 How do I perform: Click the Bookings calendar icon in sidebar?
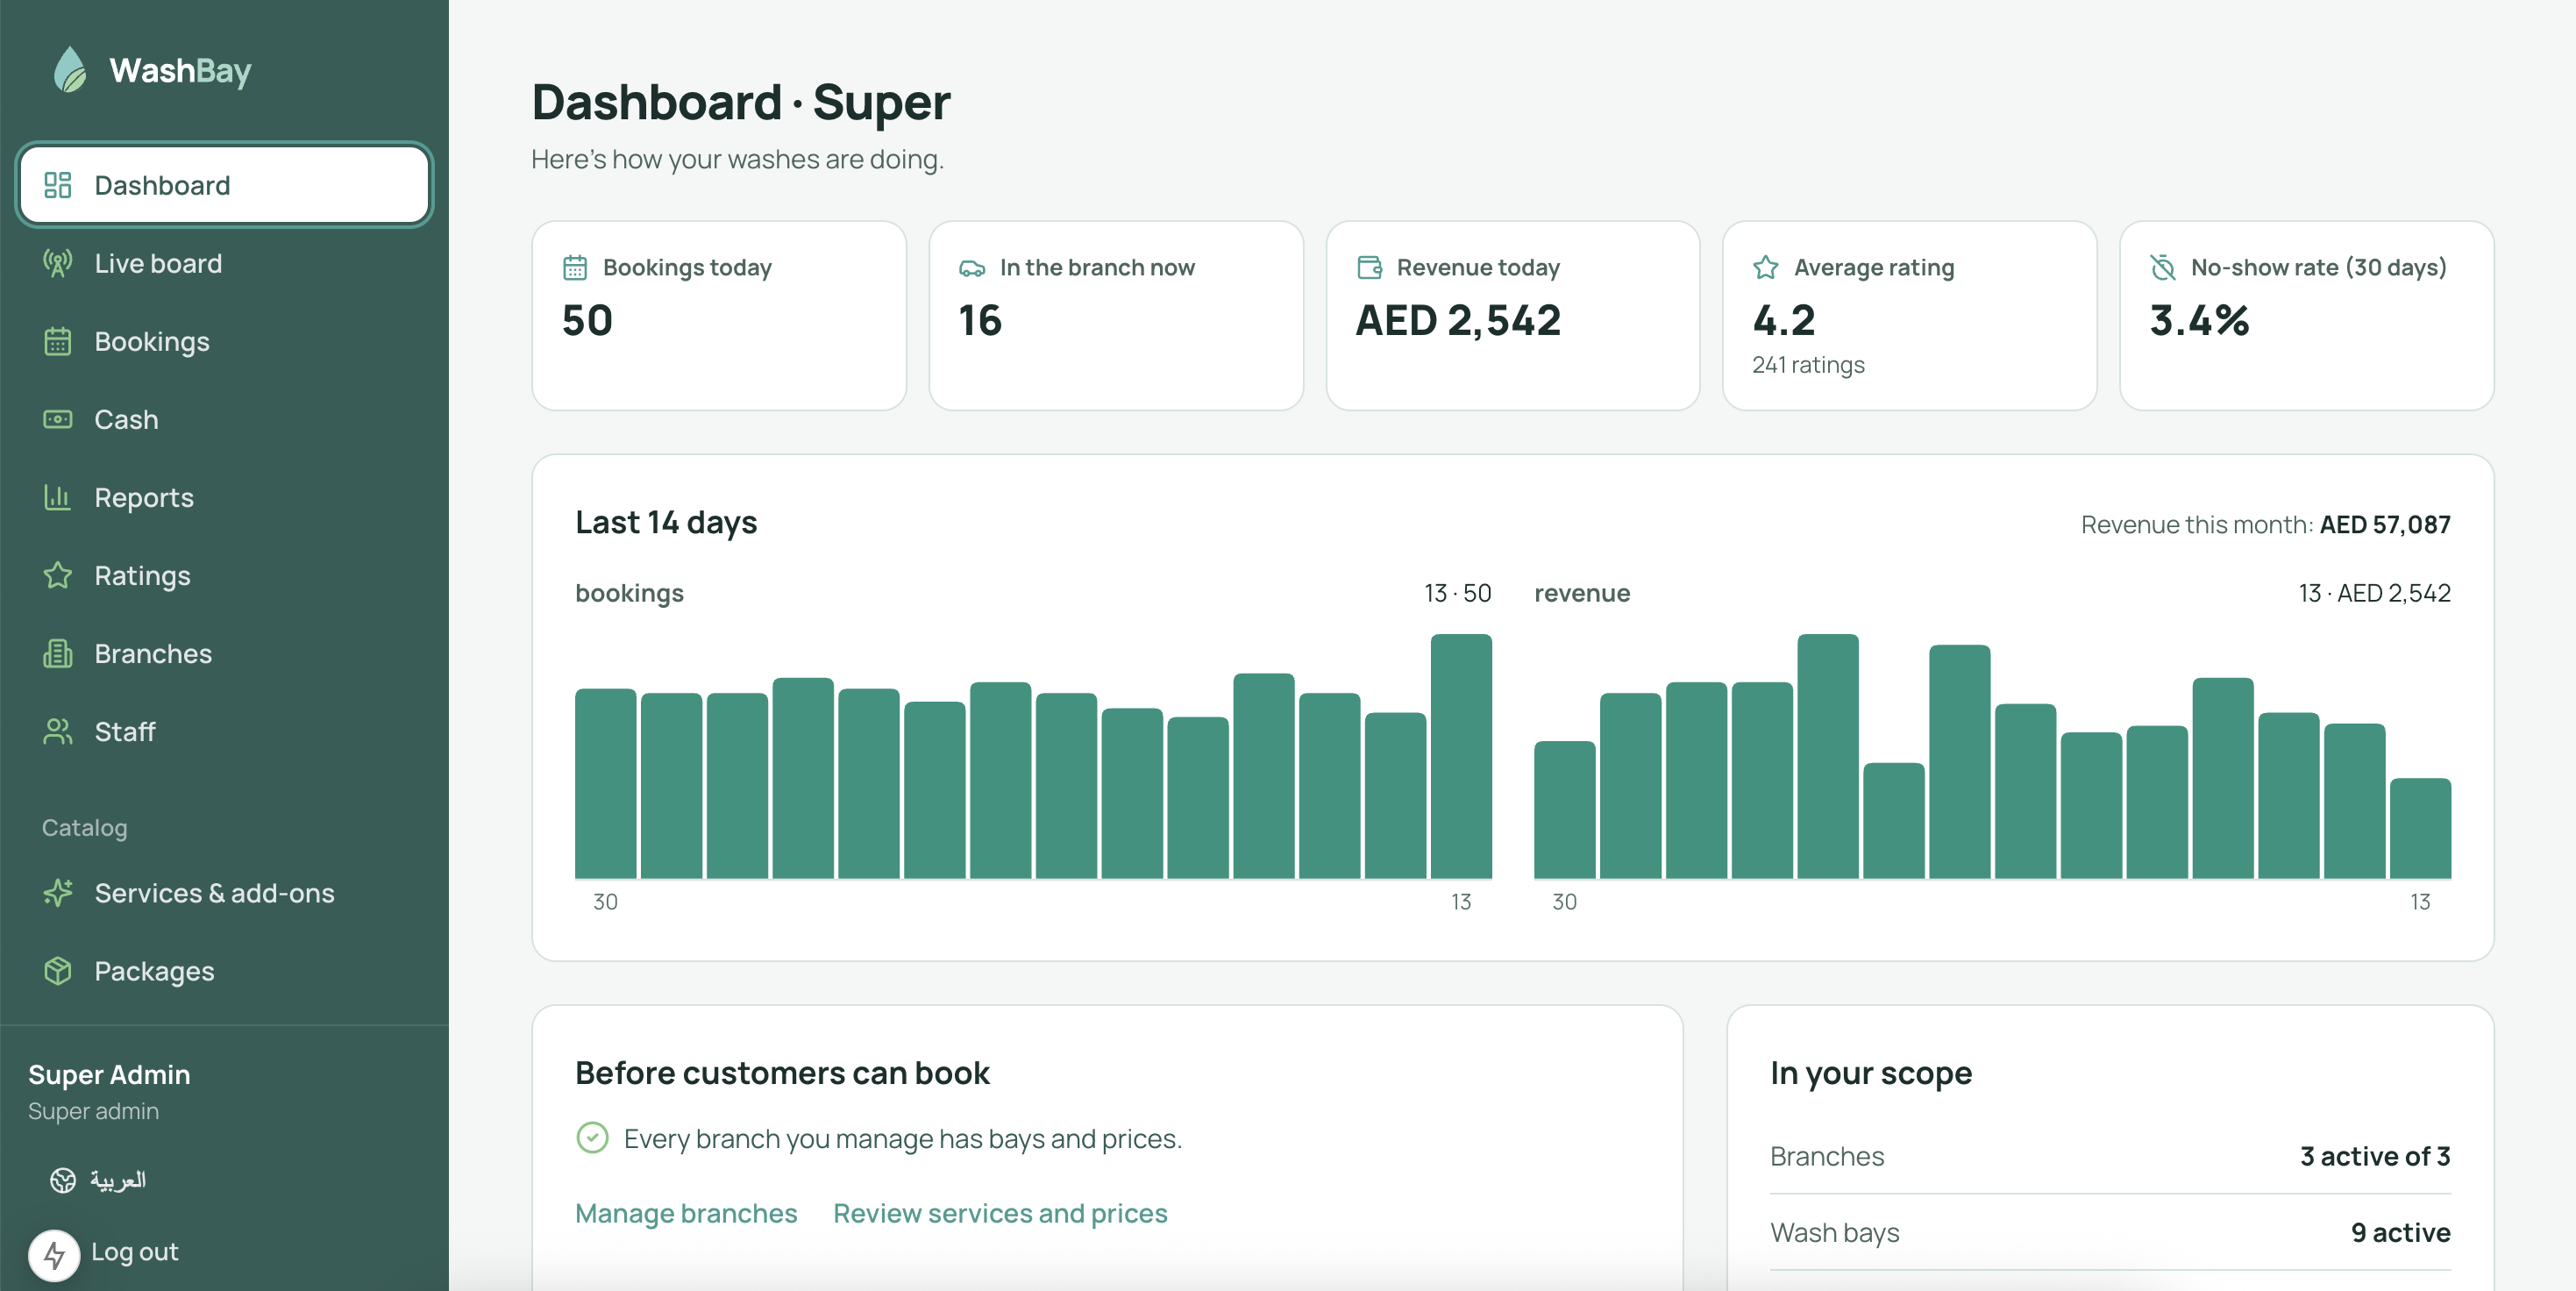(58, 341)
